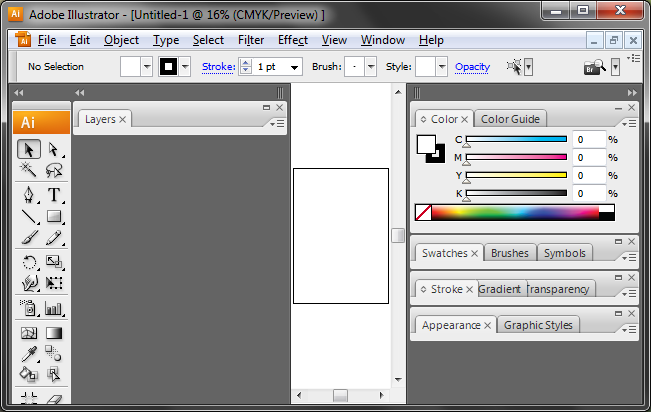This screenshot has height=412, width=651.
Task: Switch to the Graphic Styles tab
Action: pos(538,325)
